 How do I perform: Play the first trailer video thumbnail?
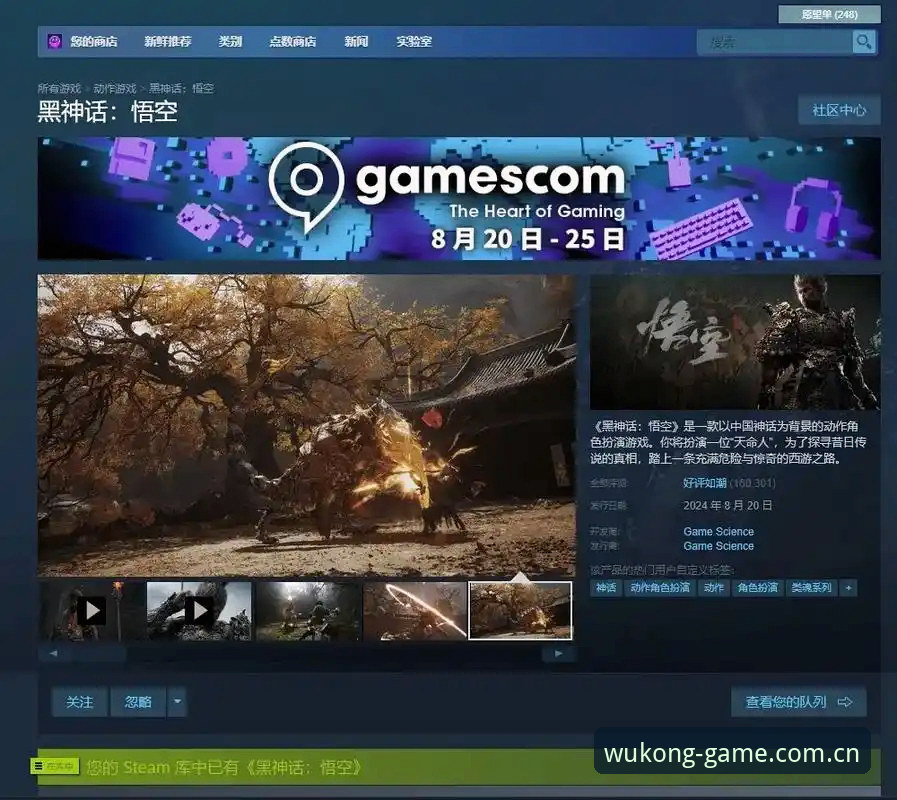click(x=90, y=611)
